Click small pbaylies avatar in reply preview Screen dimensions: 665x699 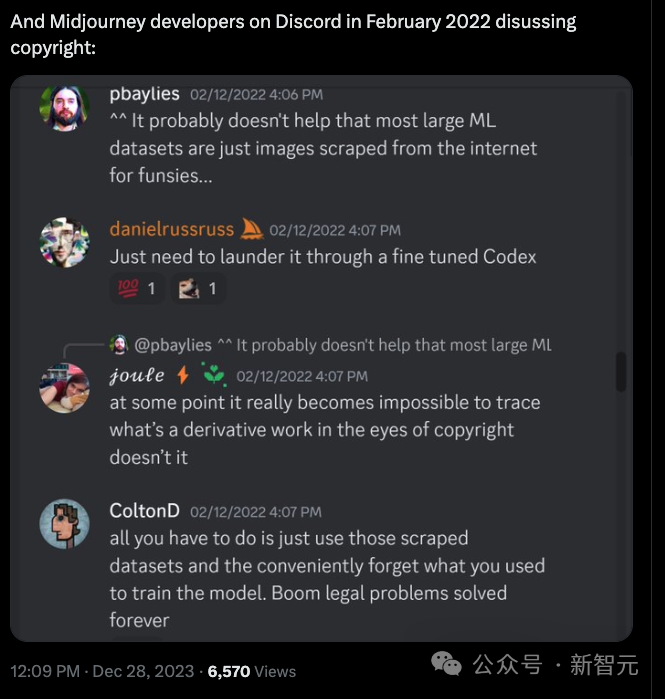point(119,345)
